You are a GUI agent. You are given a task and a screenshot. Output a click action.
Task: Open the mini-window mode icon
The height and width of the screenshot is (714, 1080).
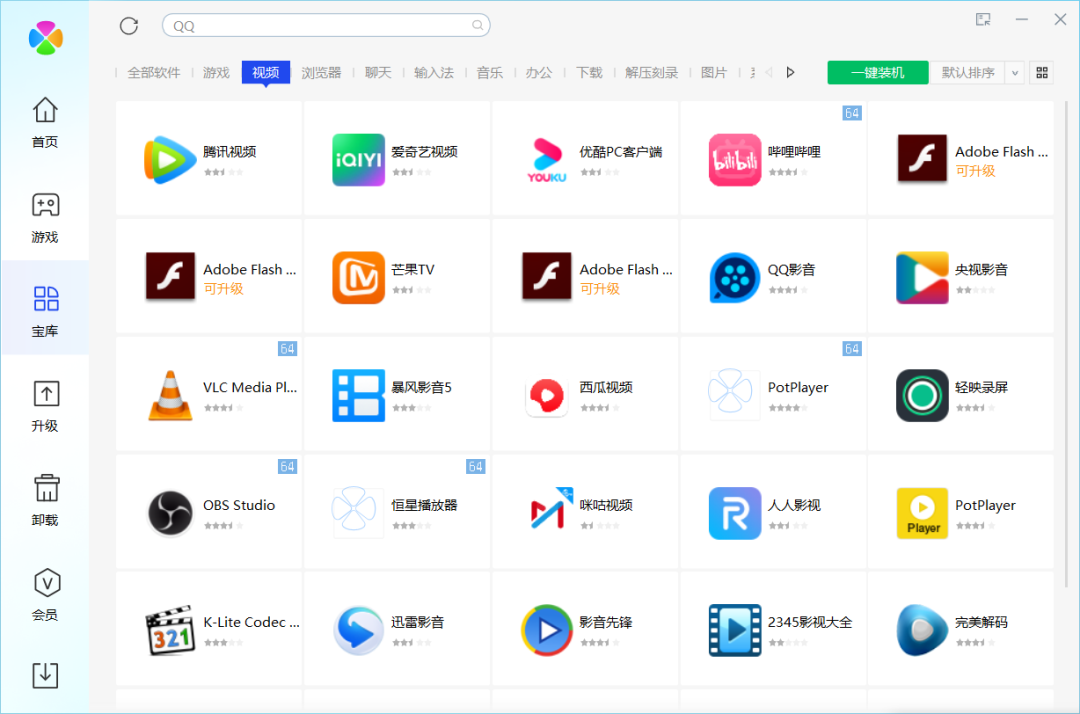[x=983, y=20]
